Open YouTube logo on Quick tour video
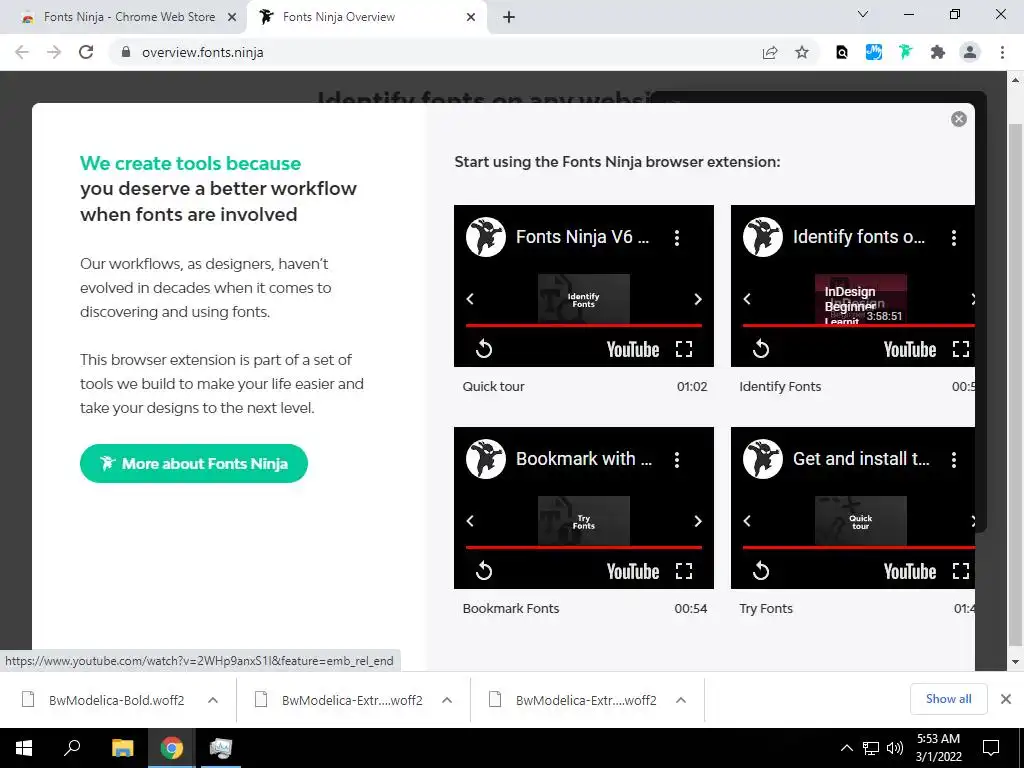Viewport: 1024px width, 768px height. click(633, 349)
